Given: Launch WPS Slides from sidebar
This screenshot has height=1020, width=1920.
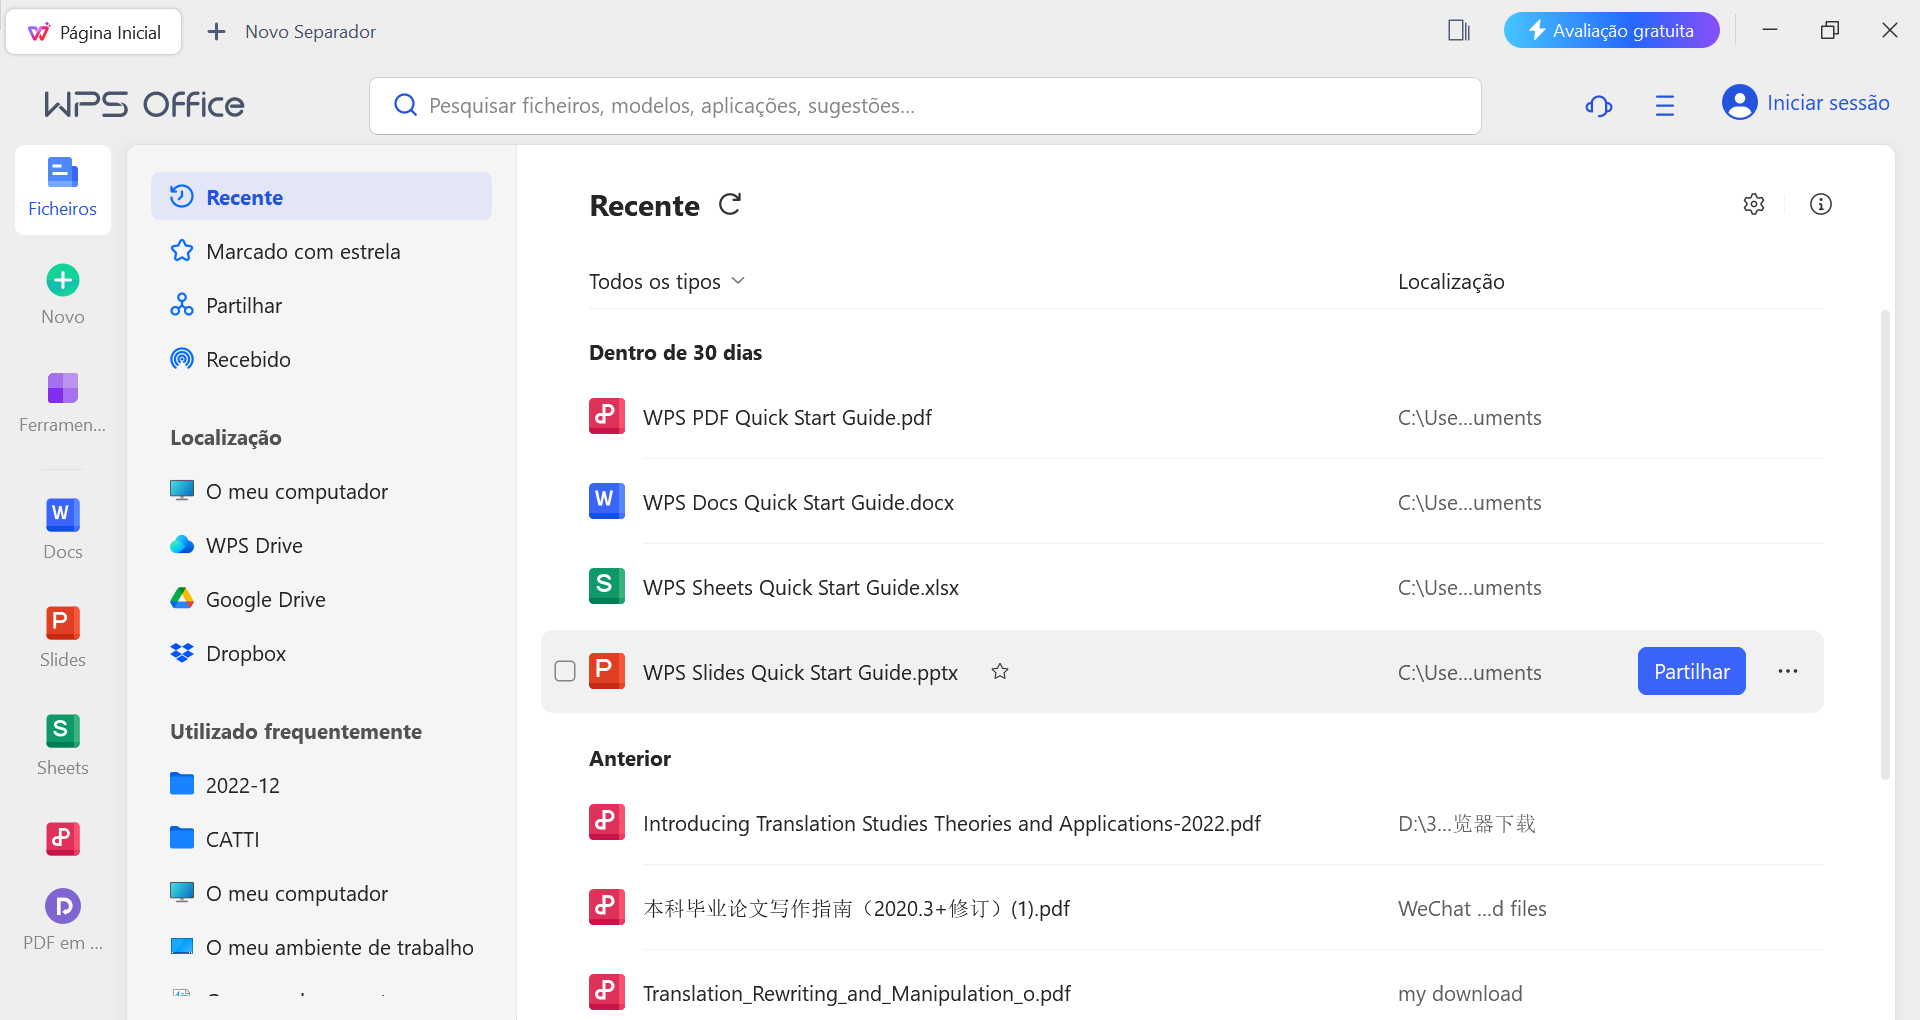Looking at the screenshot, I should click(x=62, y=637).
